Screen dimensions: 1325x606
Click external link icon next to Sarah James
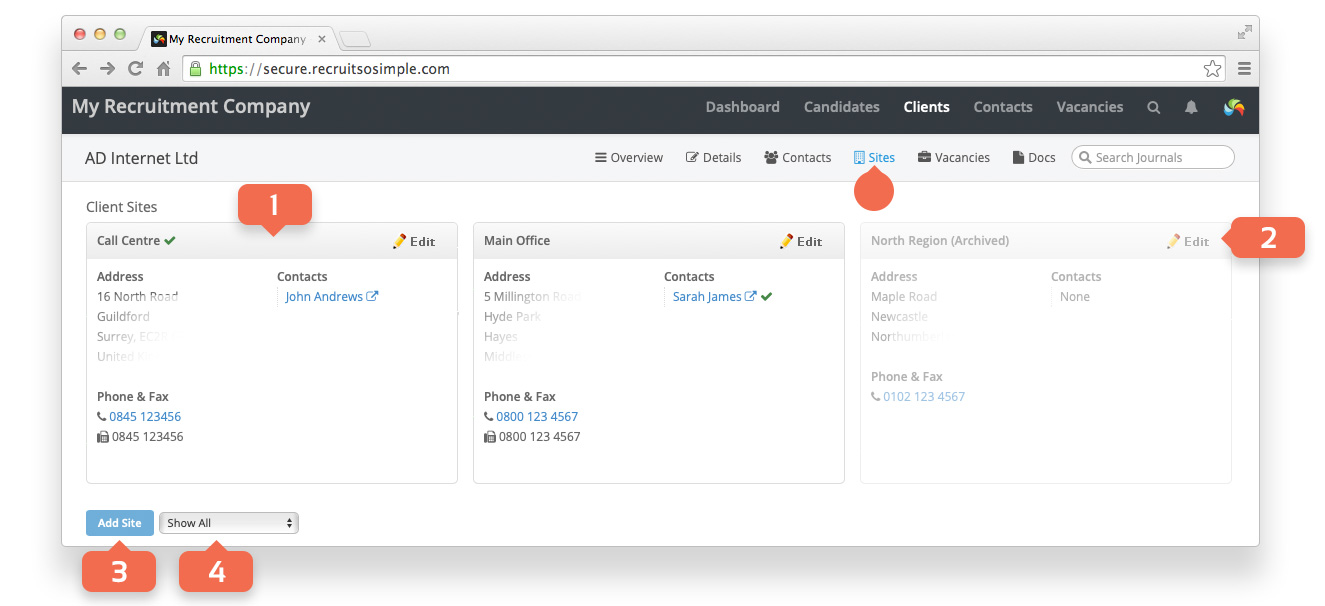pyautogui.click(x=751, y=297)
